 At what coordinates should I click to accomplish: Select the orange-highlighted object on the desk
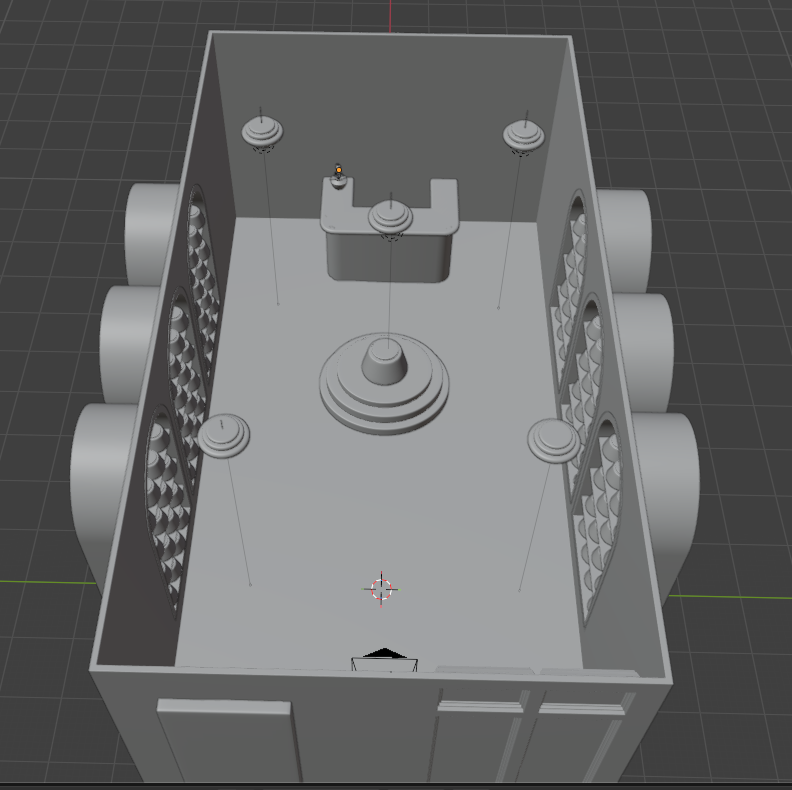click(x=339, y=174)
